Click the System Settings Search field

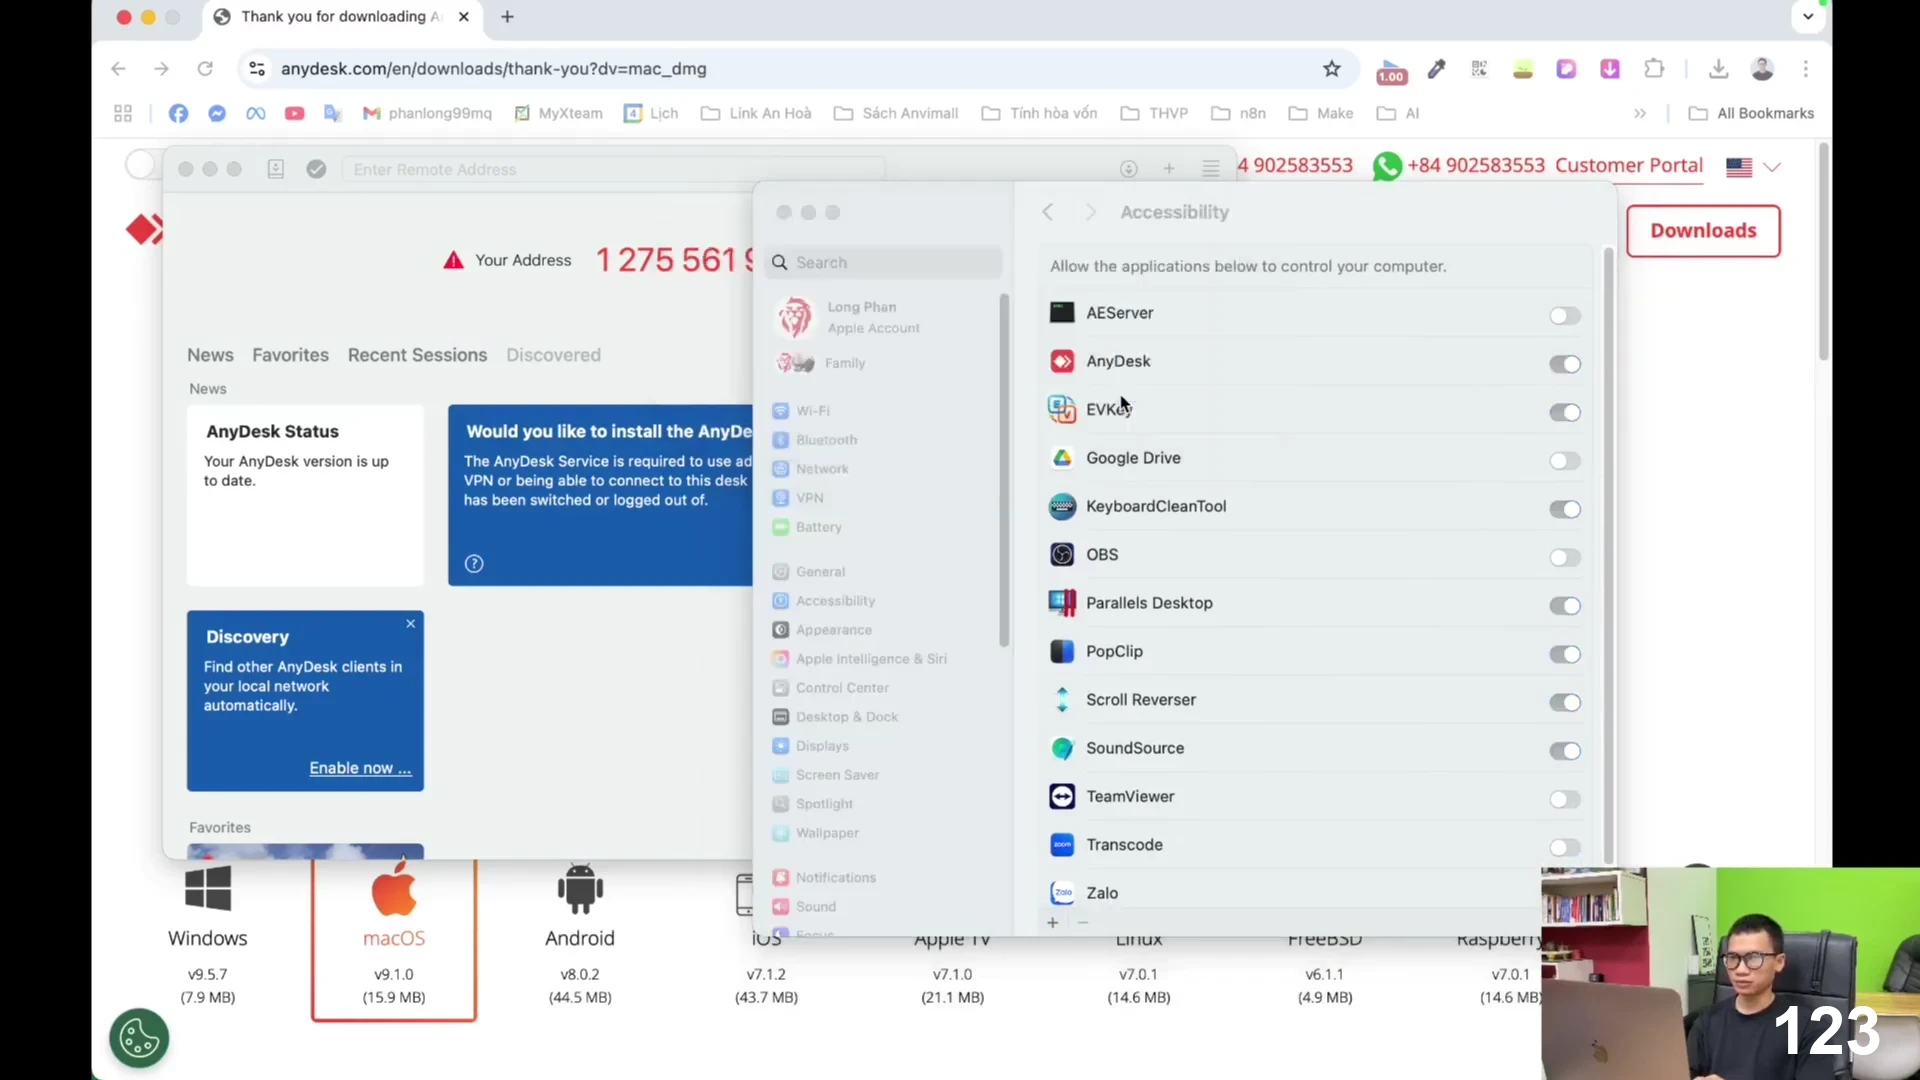tap(884, 263)
